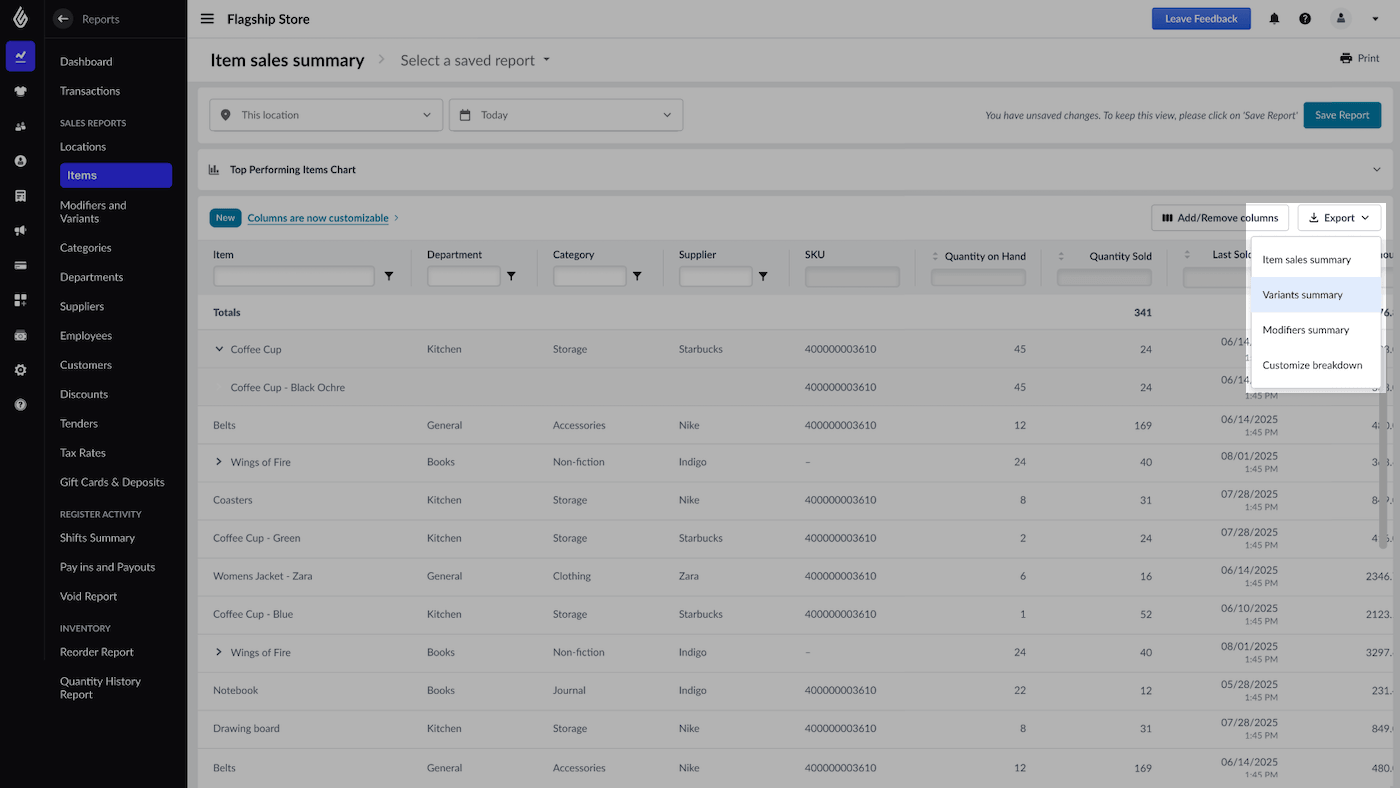Collapse the Coffee Cup row chevron
This screenshot has height=788, width=1400.
coord(219,349)
